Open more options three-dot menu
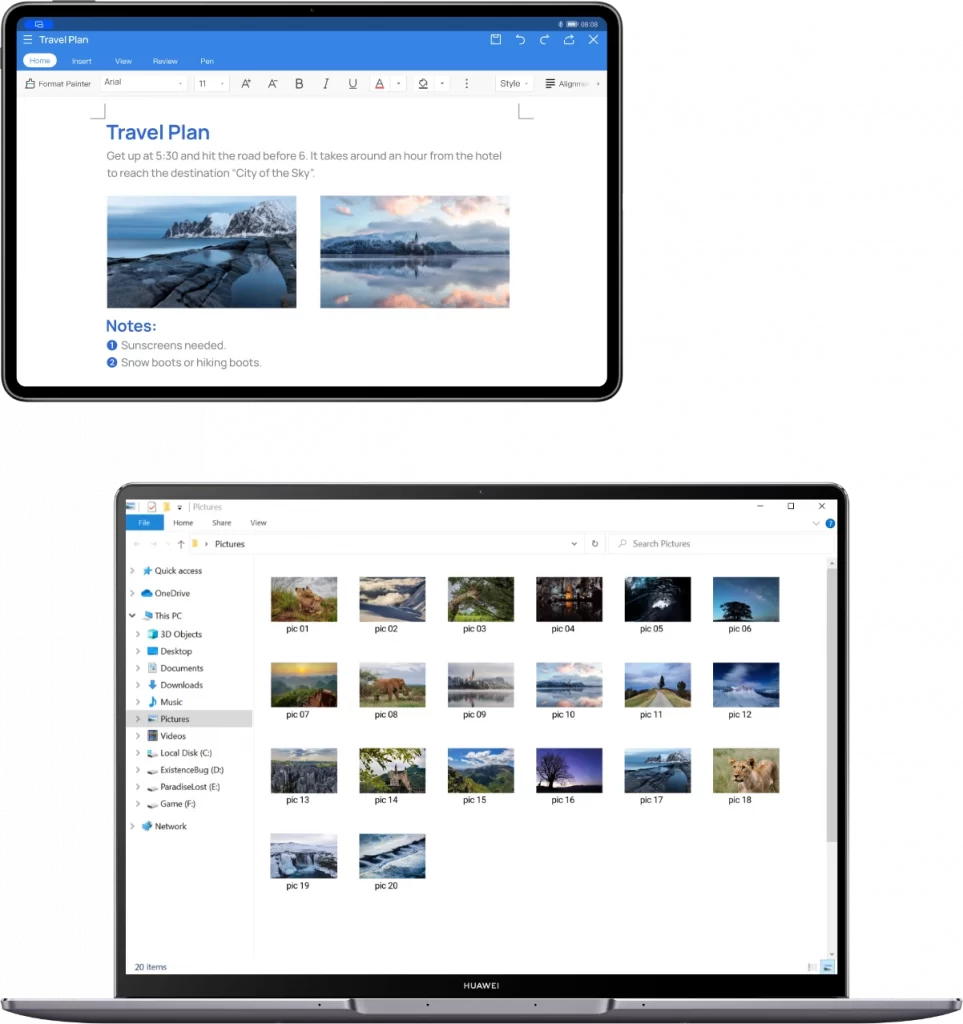Screen dimensions: 963x1024 coord(466,84)
